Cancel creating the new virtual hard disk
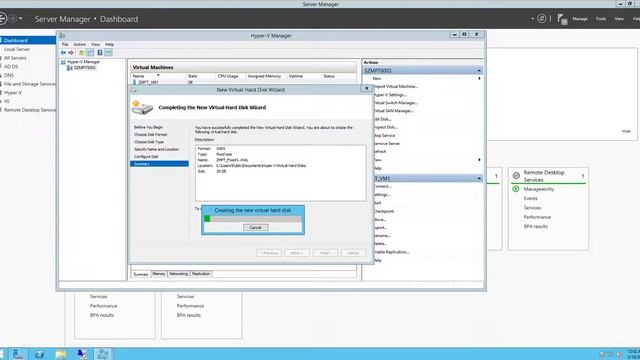The width and height of the screenshot is (640, 360). 256,228
